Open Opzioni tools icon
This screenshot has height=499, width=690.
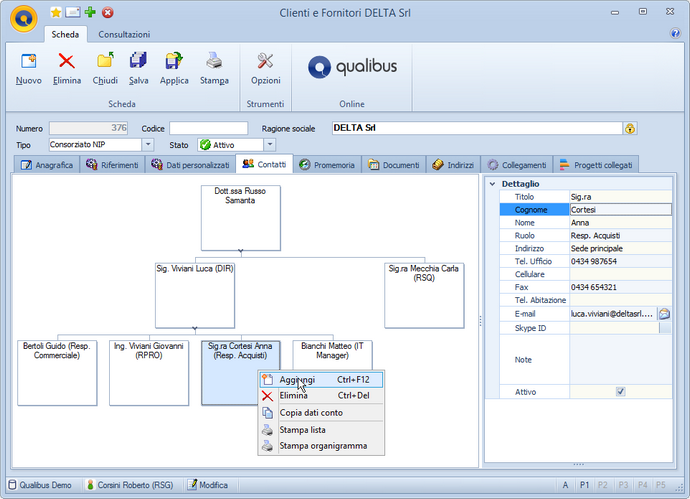tap(265, 61)
